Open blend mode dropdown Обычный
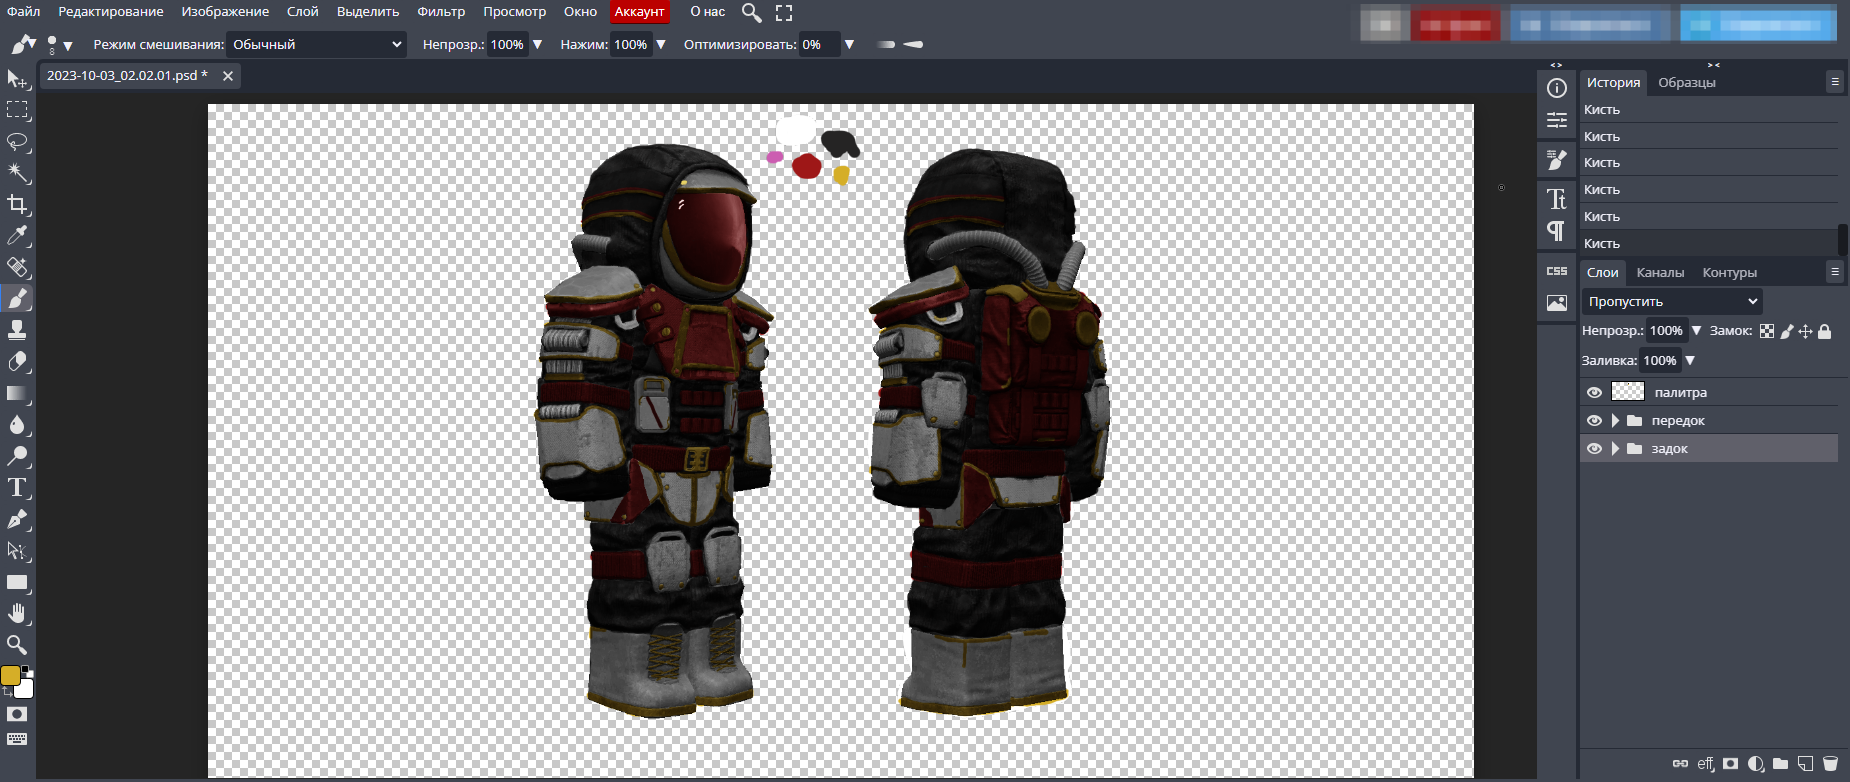 click(316, 44)
